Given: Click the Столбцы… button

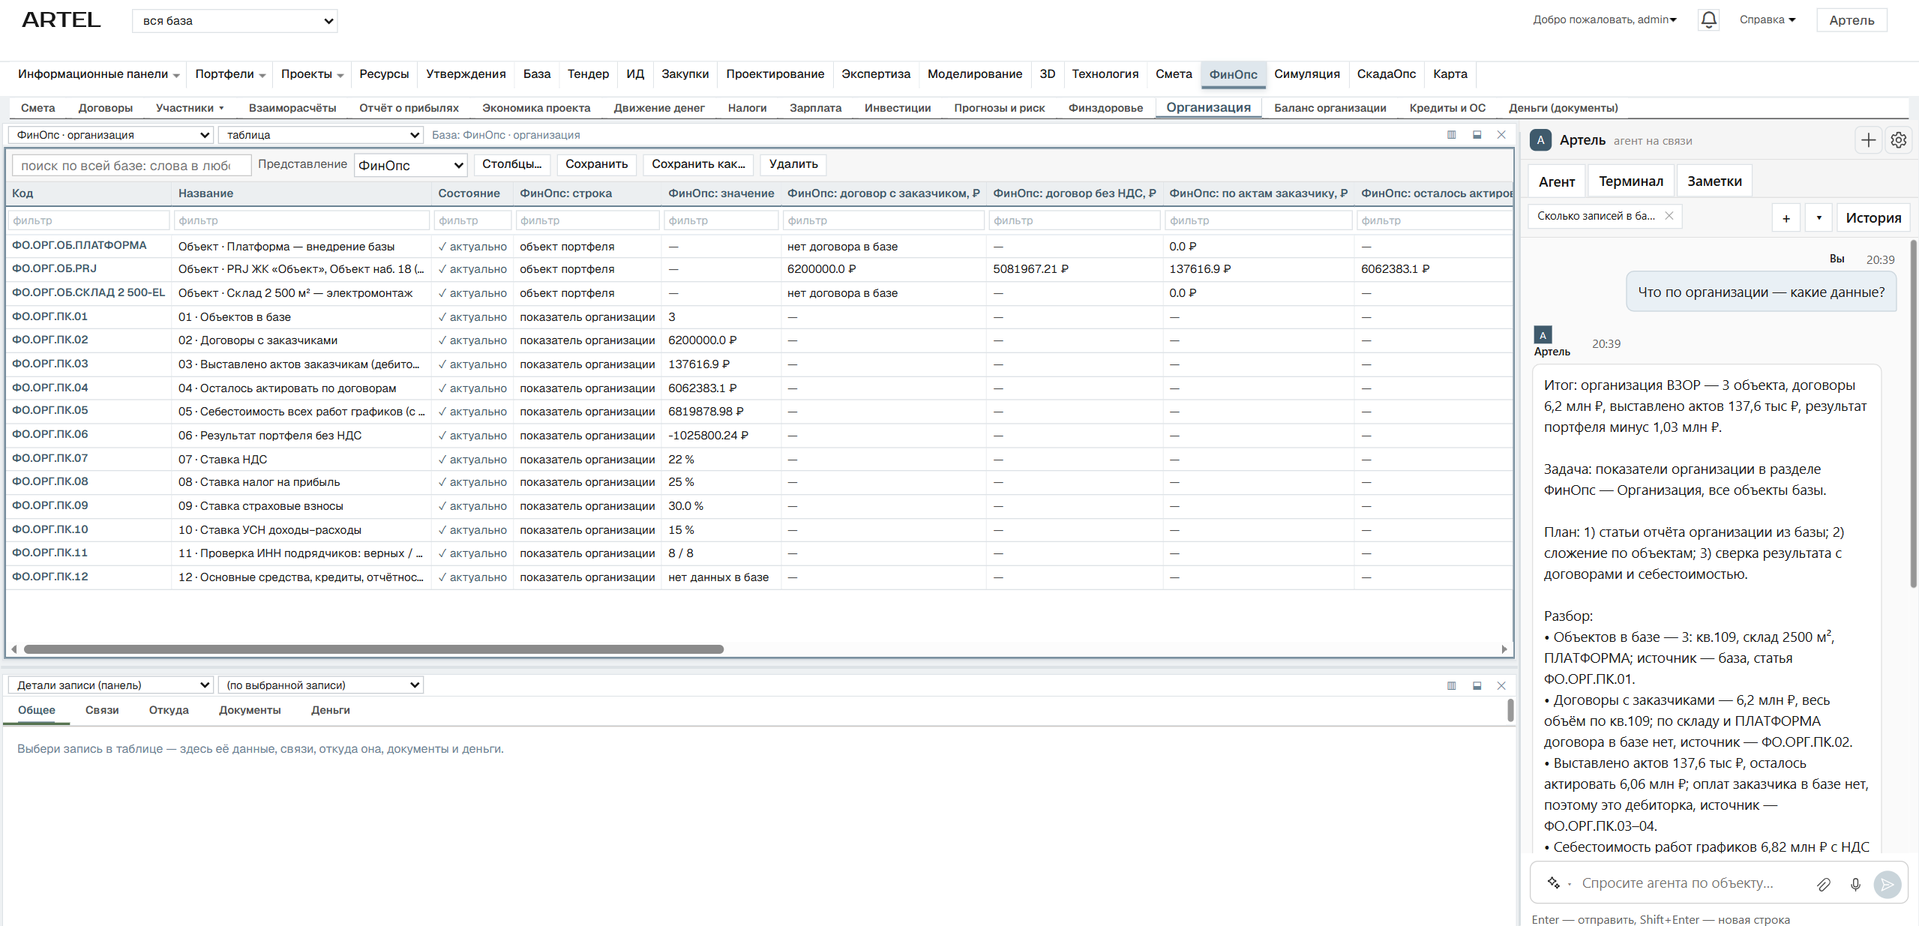Looking at the screenshot, I should (x=511, y=164).
